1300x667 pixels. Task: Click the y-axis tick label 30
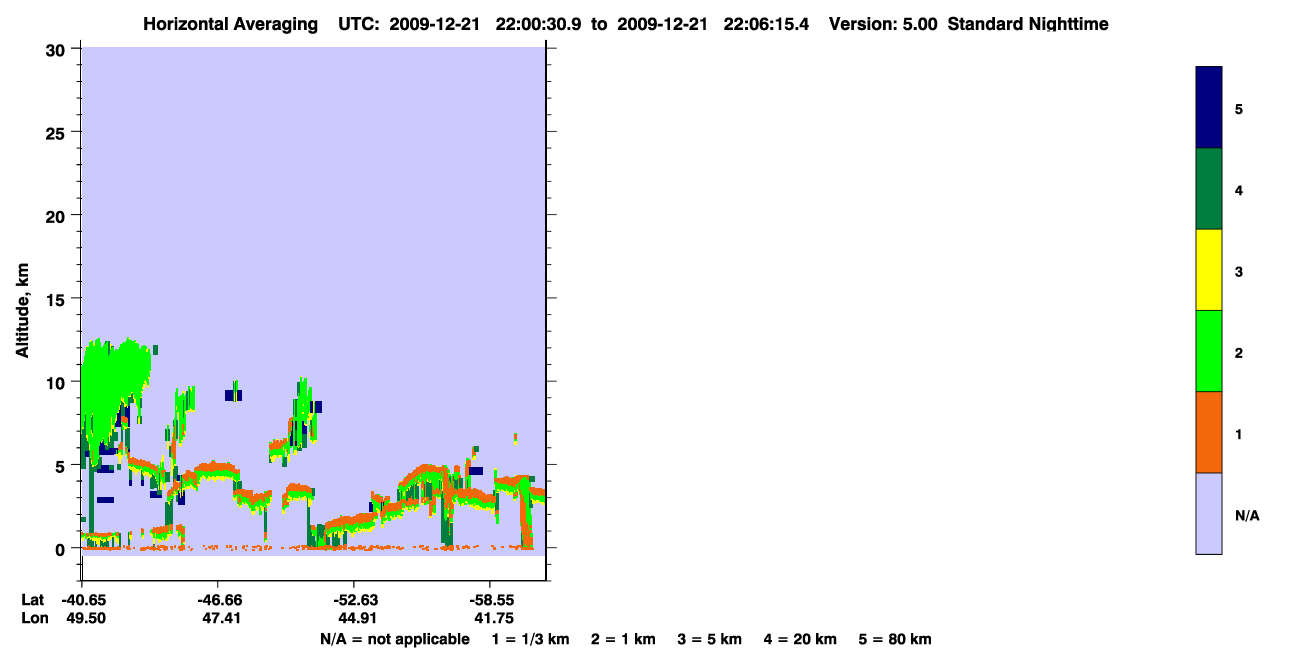[57, 49]
